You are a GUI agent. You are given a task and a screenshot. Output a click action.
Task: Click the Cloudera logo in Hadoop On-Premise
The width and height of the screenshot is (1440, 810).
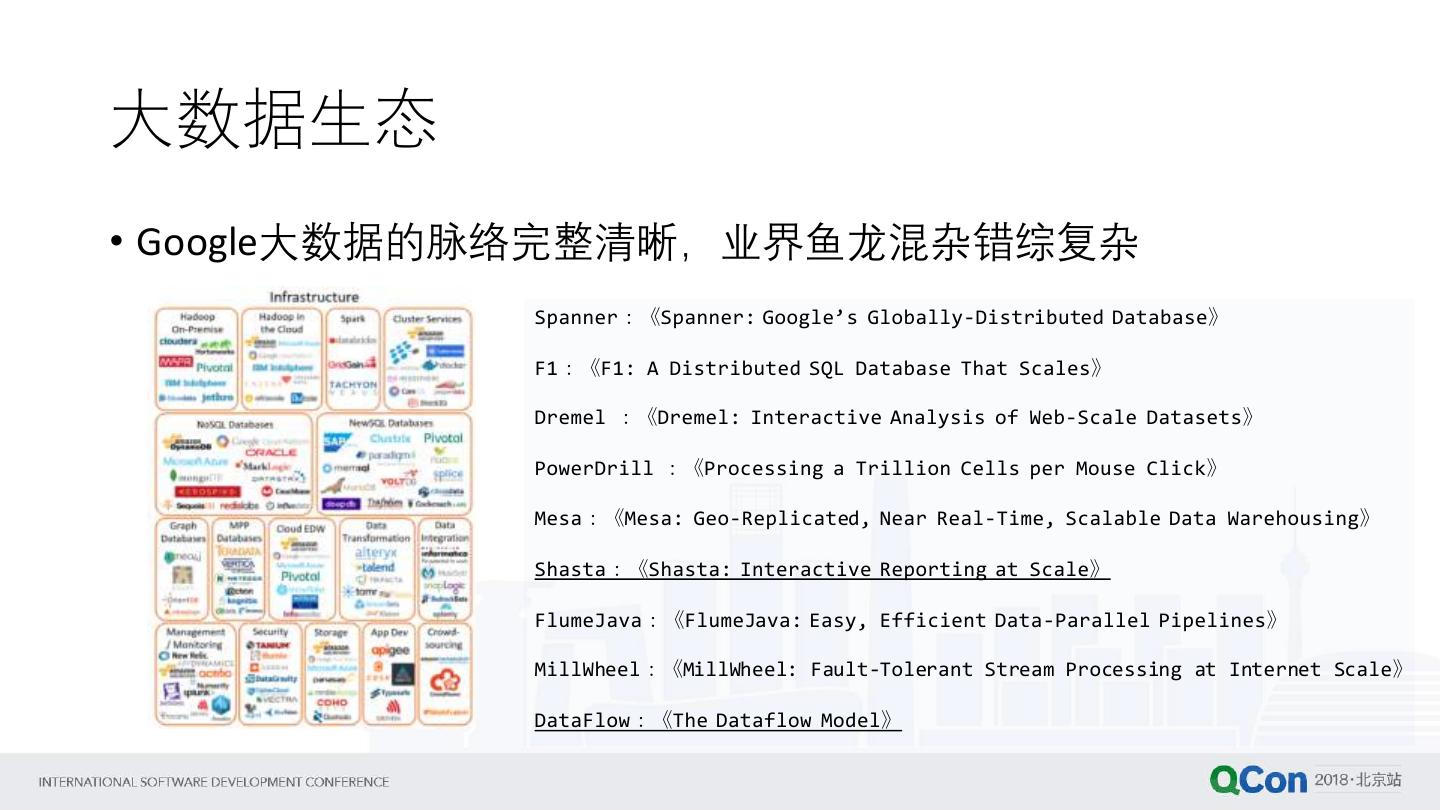pos(179,342)
